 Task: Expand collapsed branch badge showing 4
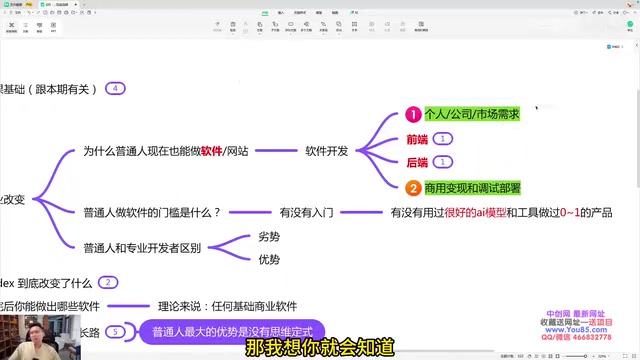click(116, 88)
